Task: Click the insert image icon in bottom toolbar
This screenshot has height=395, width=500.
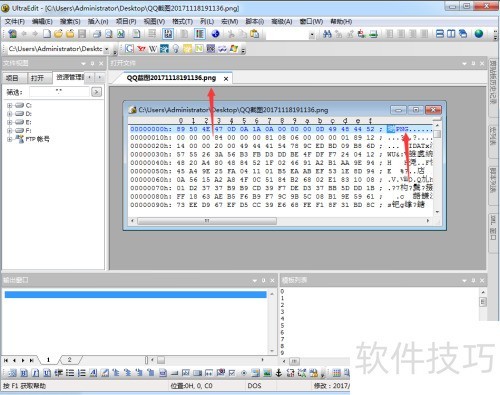Action: point(267,373)
